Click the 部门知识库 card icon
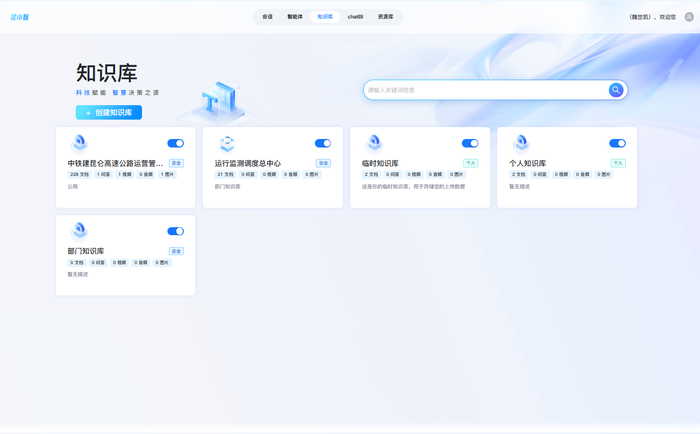Image resolution: width=700 pixels, height=434 pixels. click(79, 231)
